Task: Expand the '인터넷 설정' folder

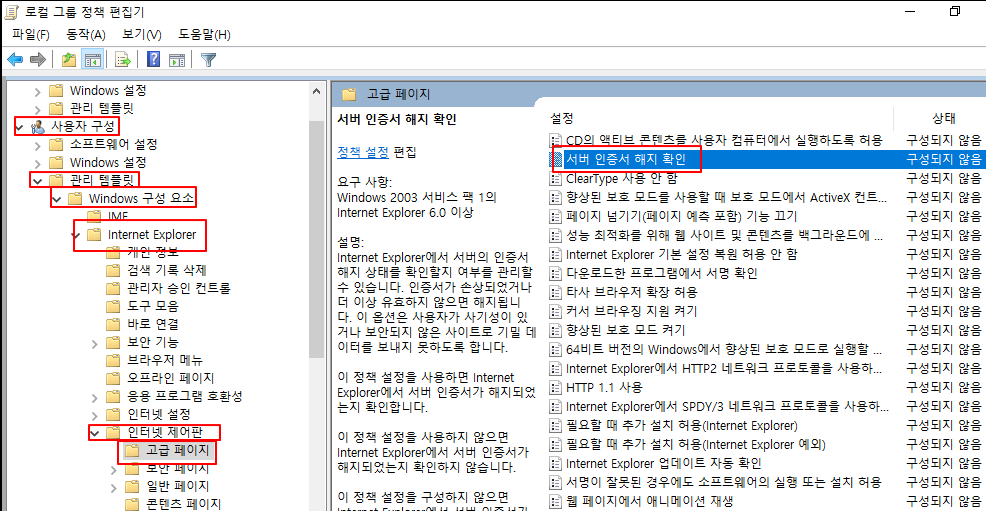Action: [94, 415]
